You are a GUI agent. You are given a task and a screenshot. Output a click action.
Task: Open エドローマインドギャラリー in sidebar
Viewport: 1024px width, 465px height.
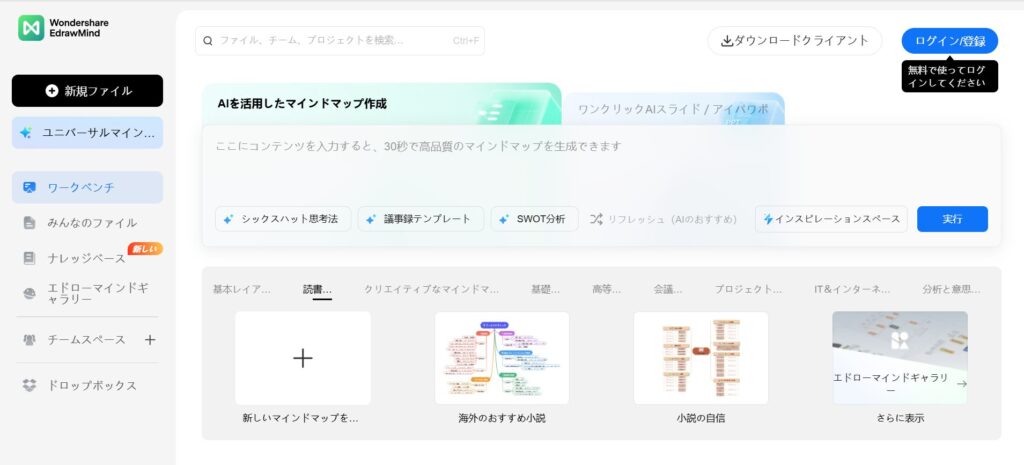[x=88, y=294]
